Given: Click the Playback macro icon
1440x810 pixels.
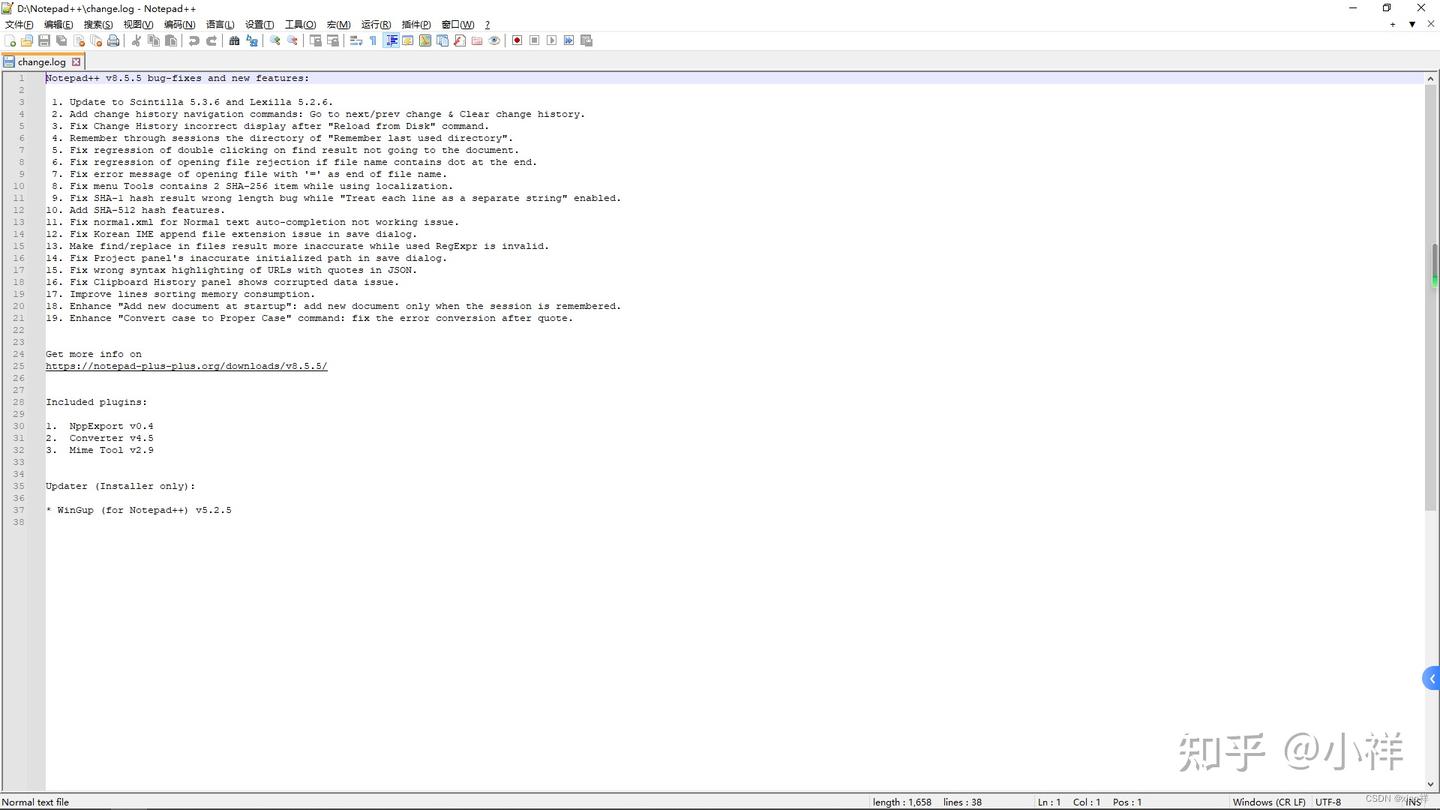Looking at the screenshot, I should click(x=552, y=41).
